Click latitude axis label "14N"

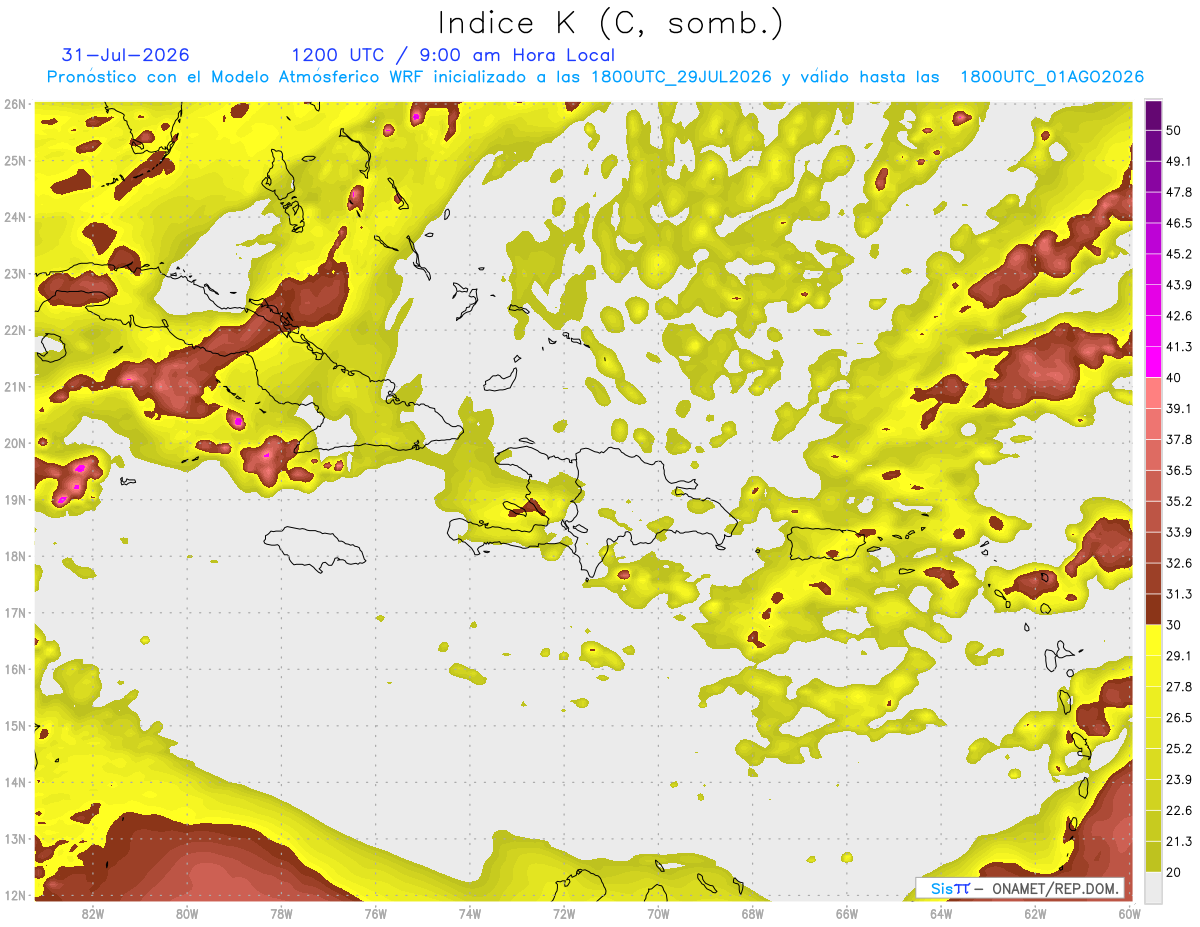(15, 782)
